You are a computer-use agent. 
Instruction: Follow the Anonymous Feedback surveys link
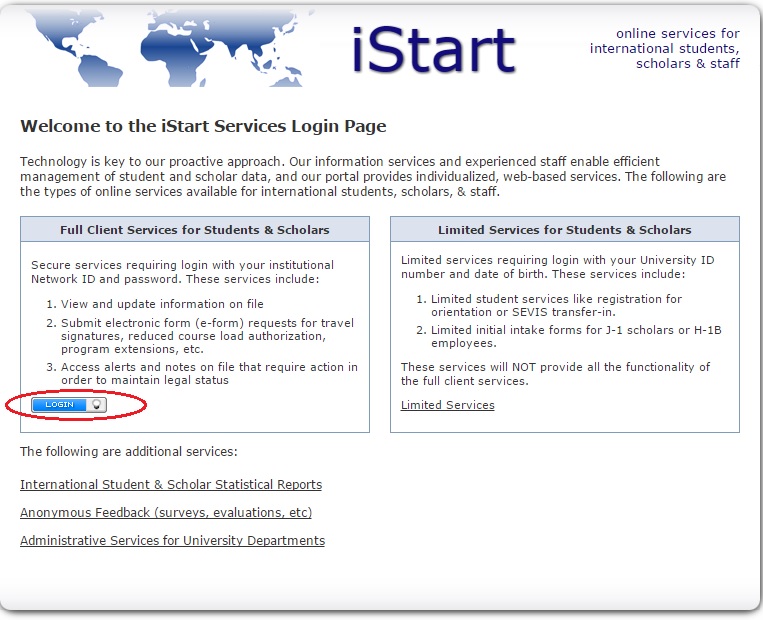click(166, 513)
